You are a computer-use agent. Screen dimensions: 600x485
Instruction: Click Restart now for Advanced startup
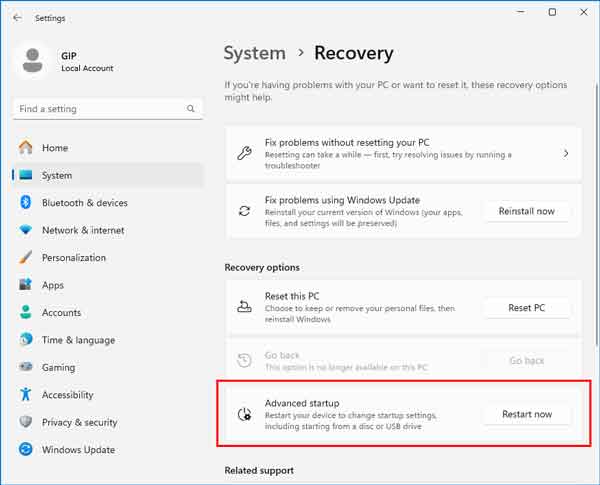tap(527, 414)
